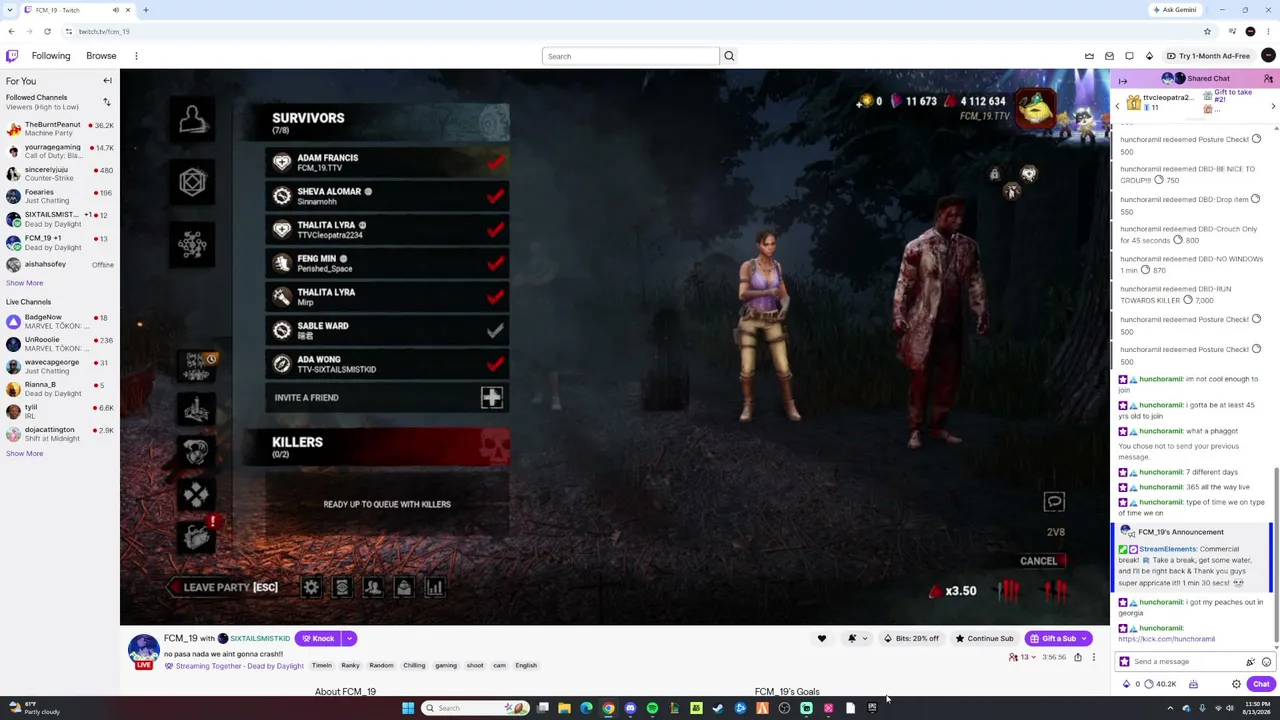This screenshot has width=1280, height=720.
Task: Open the chat community users icon
Action: coord(1269,79)
